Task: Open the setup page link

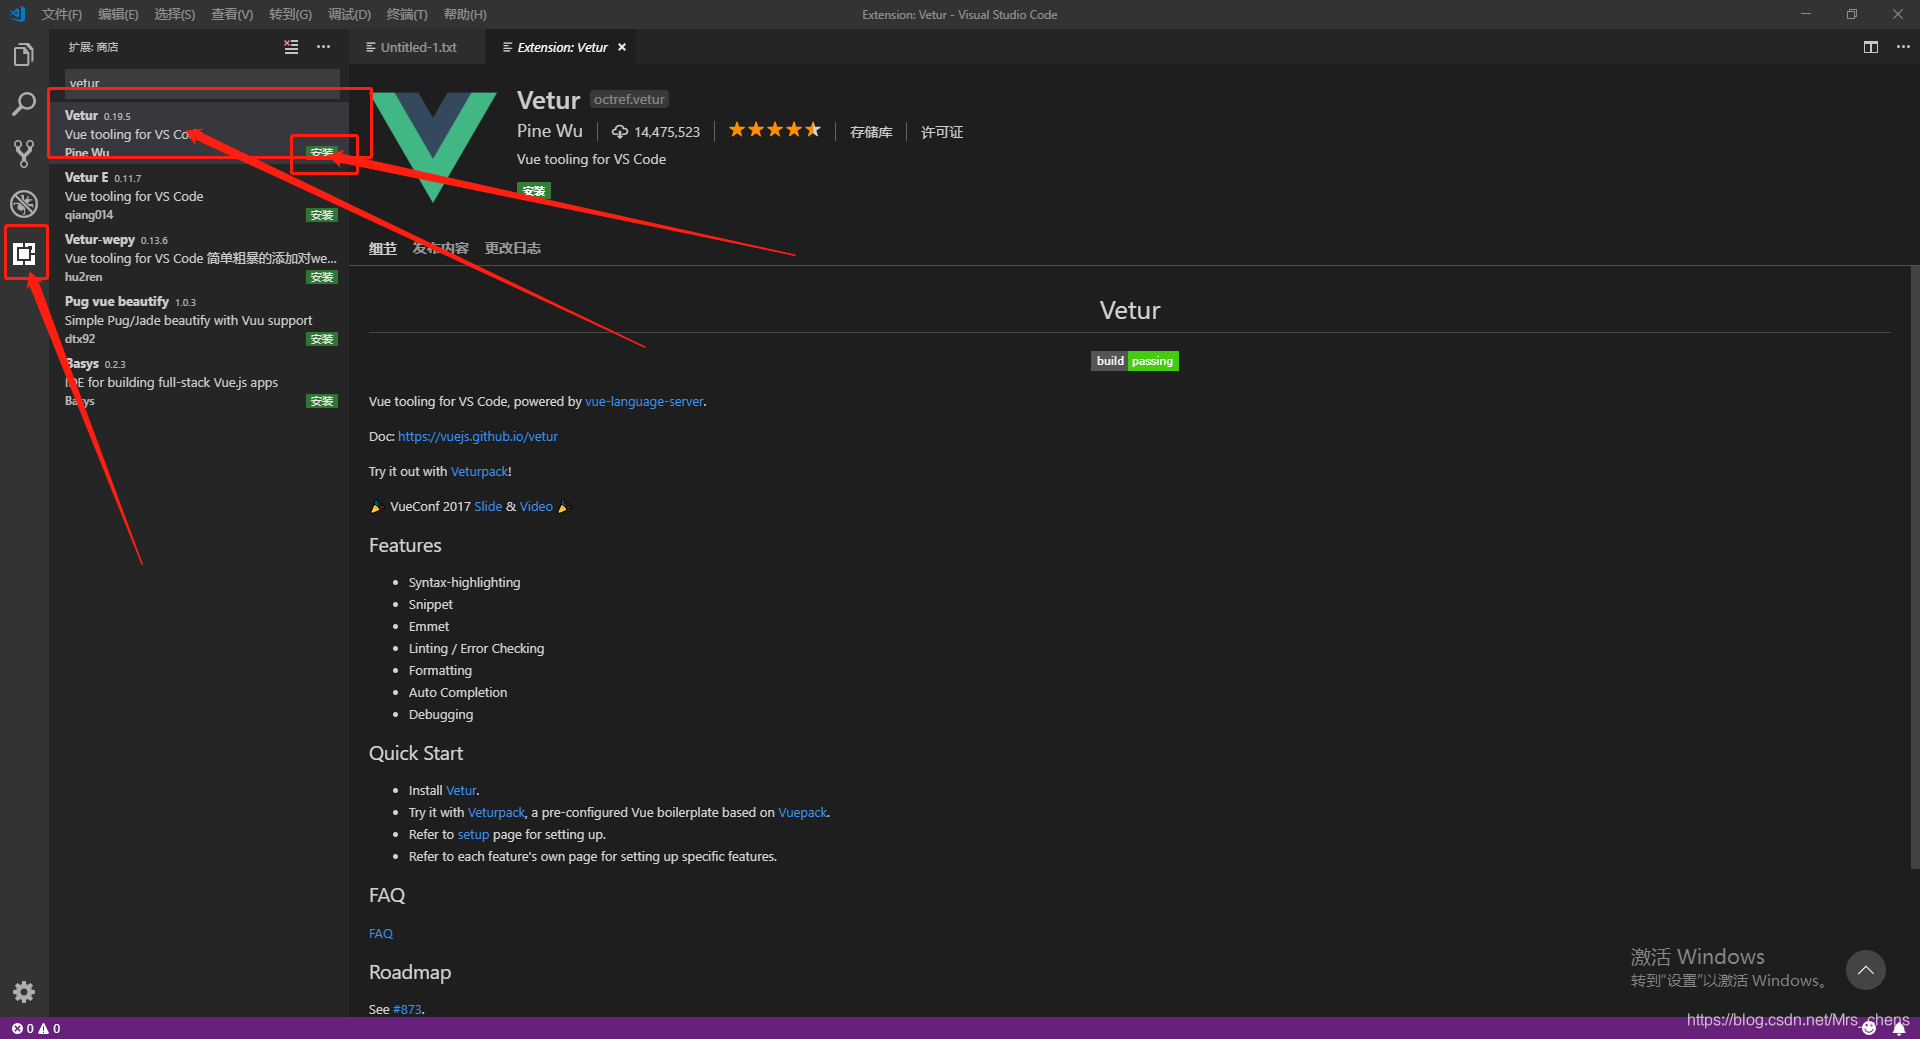Action: pos(473,834)
